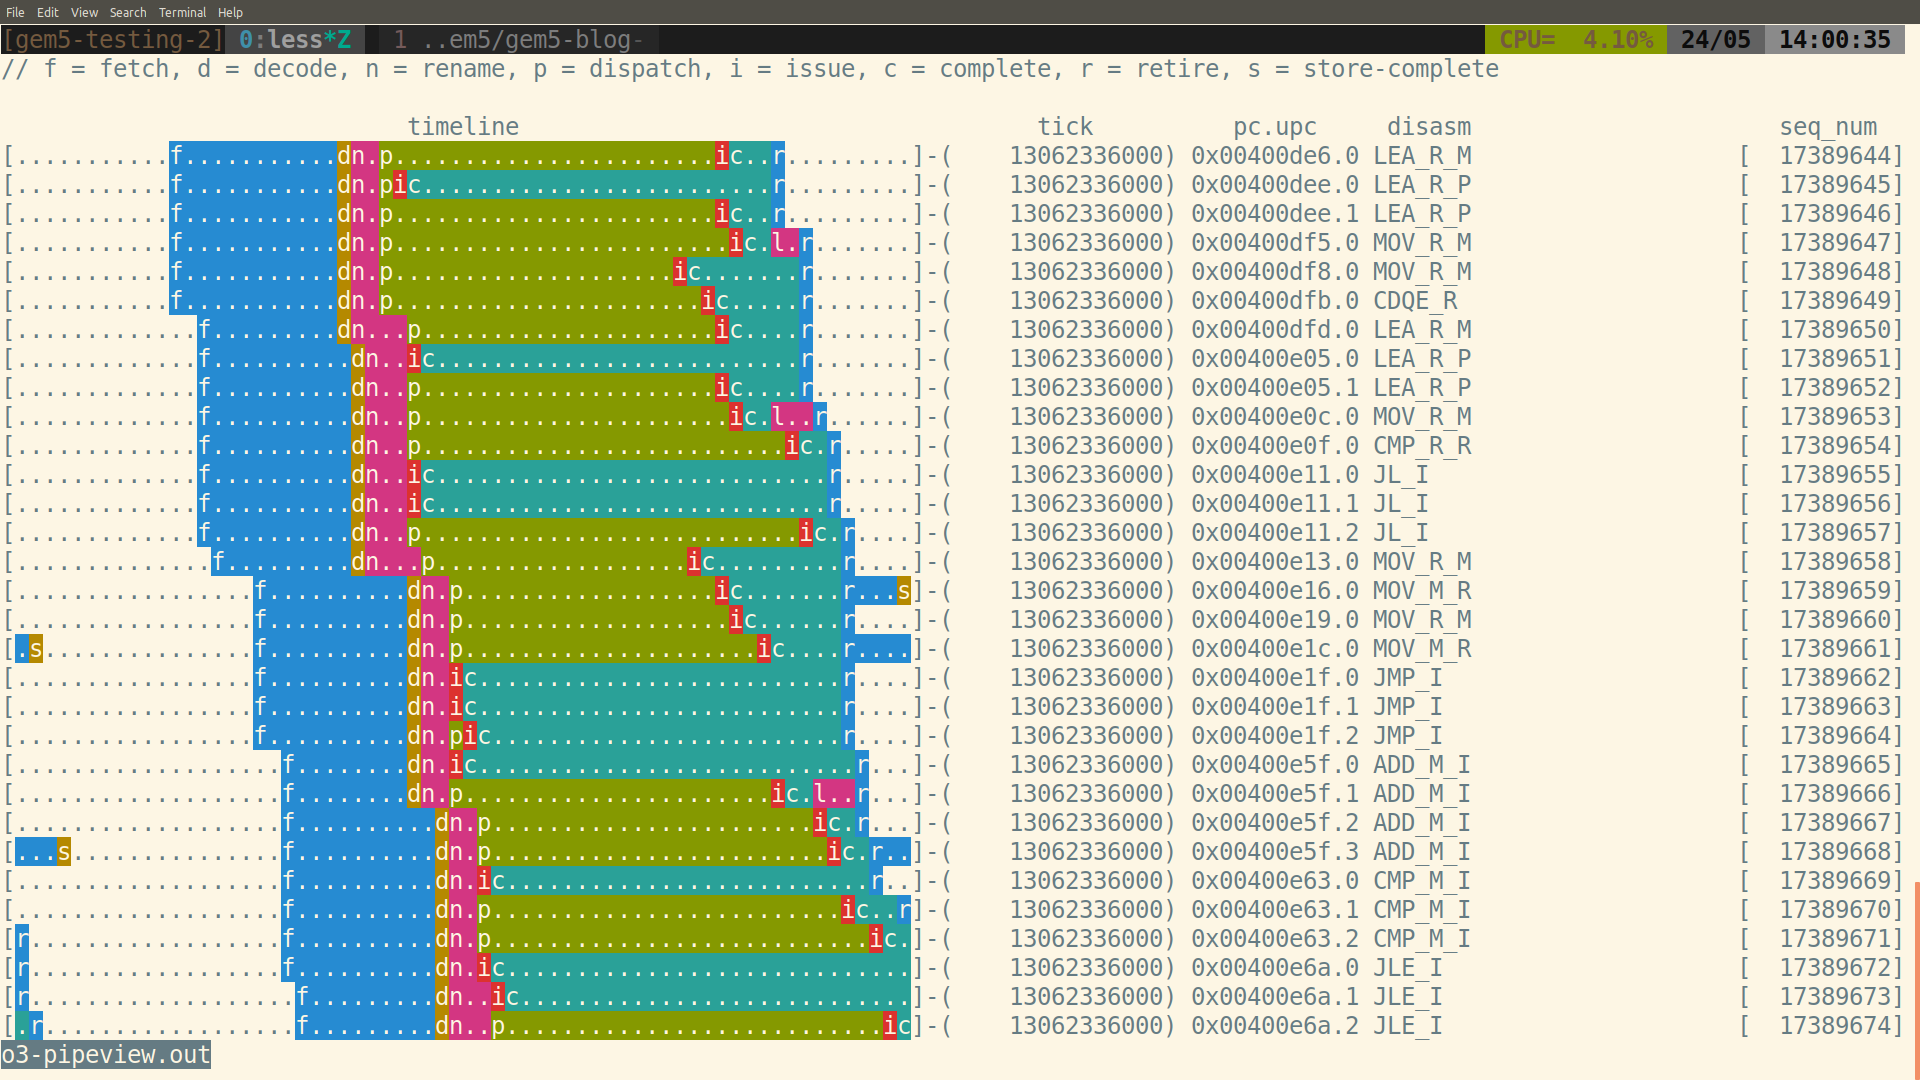This screenshot has width=1920, height=1080.
Task: Select sequence number 17389665
Action: click(x=1835, y=765)
